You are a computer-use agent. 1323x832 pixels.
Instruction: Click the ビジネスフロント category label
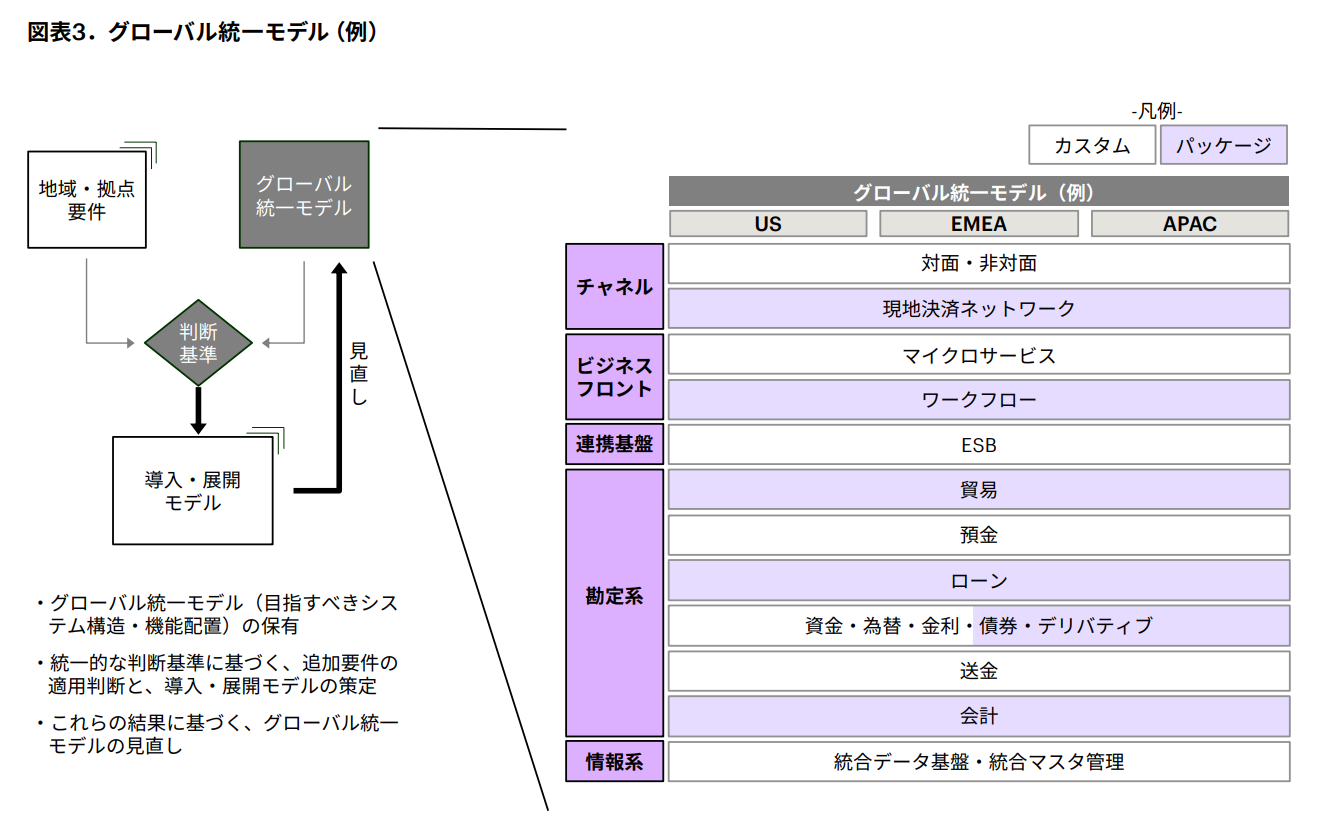(x=614, y=377)
